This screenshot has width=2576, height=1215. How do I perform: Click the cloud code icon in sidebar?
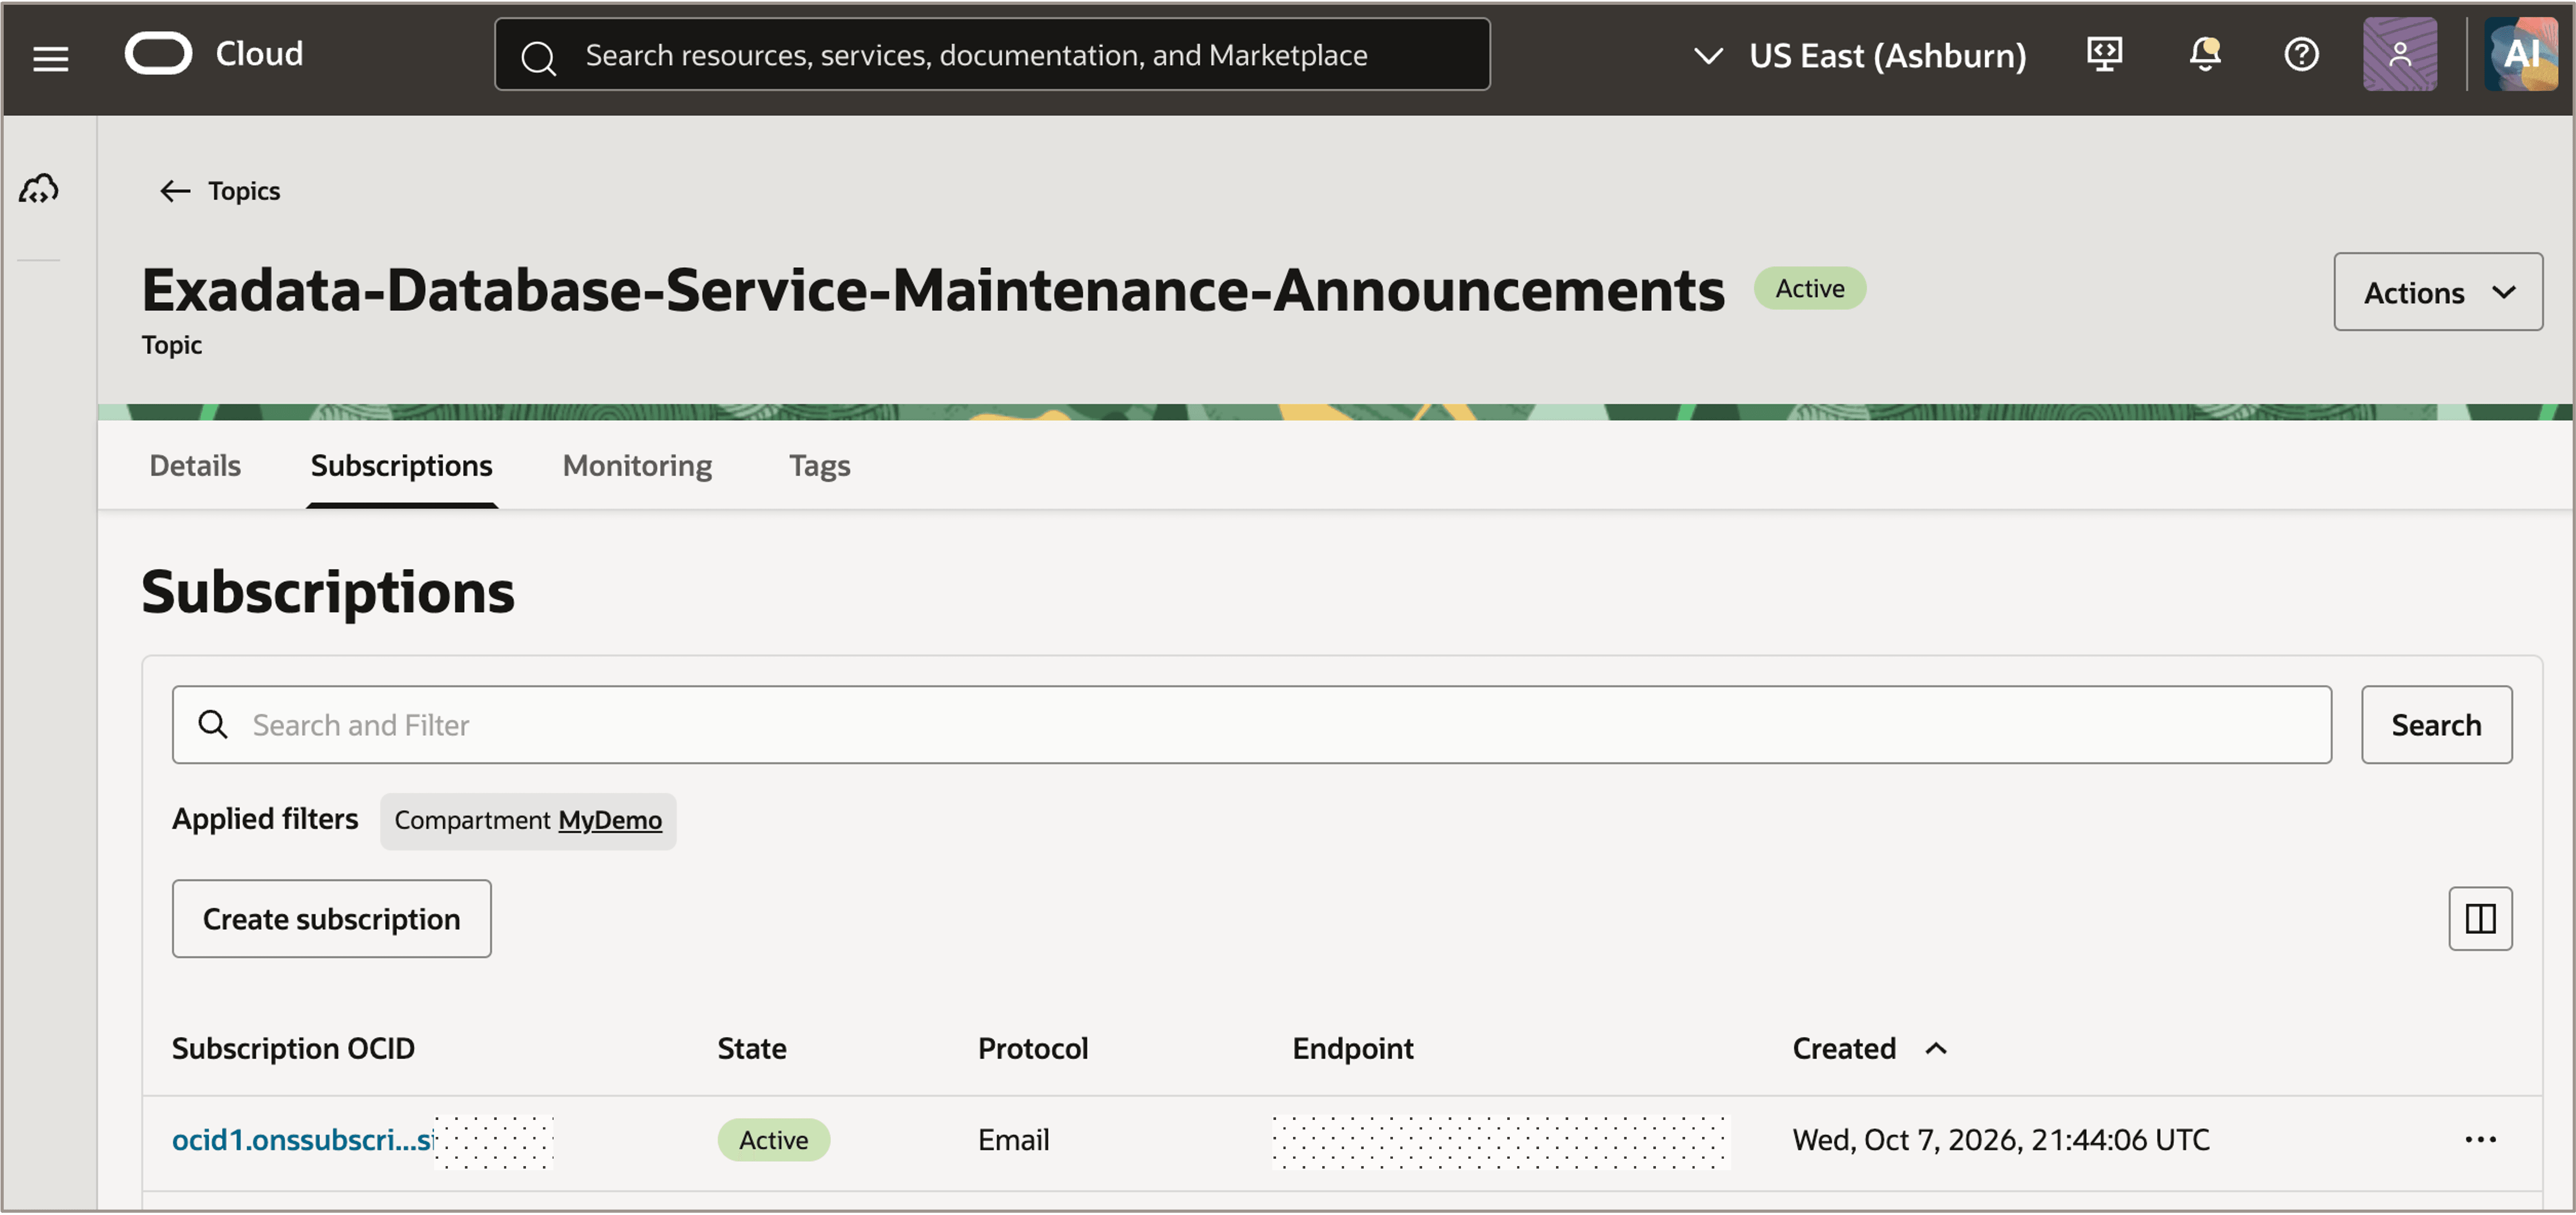click(39, 189)
